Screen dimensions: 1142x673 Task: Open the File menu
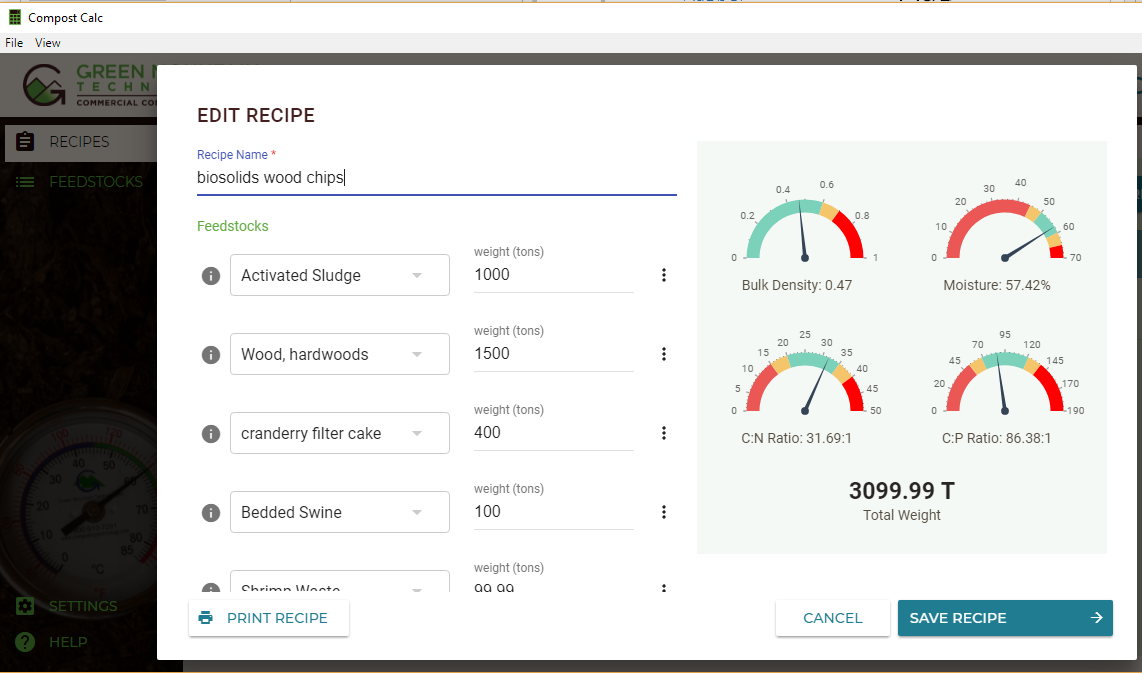(14, 43)
